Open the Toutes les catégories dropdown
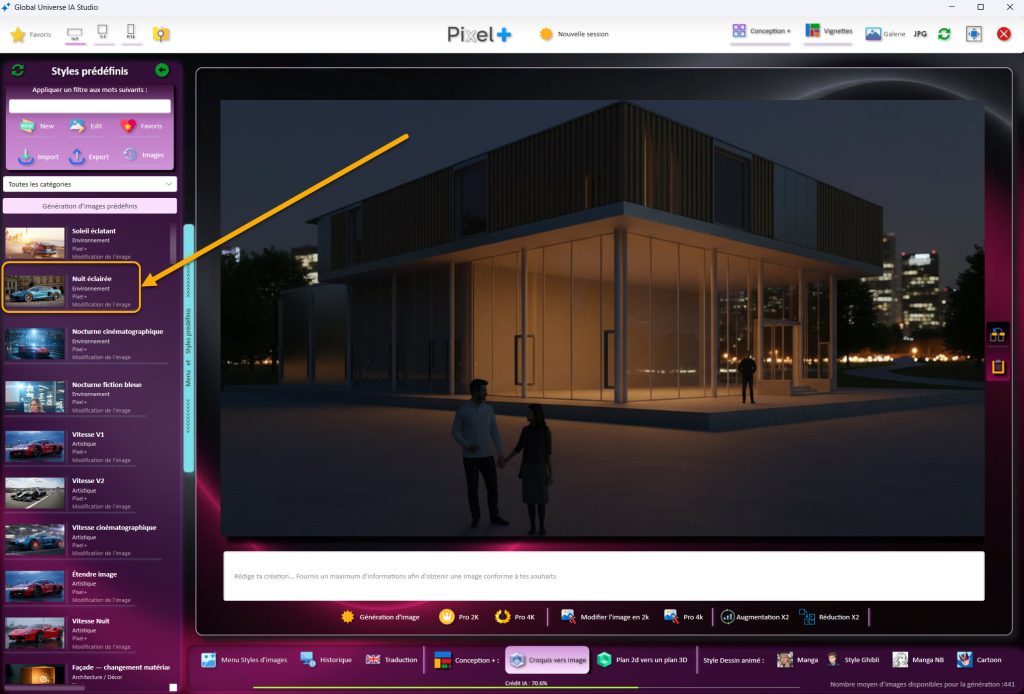 [90, 184]
